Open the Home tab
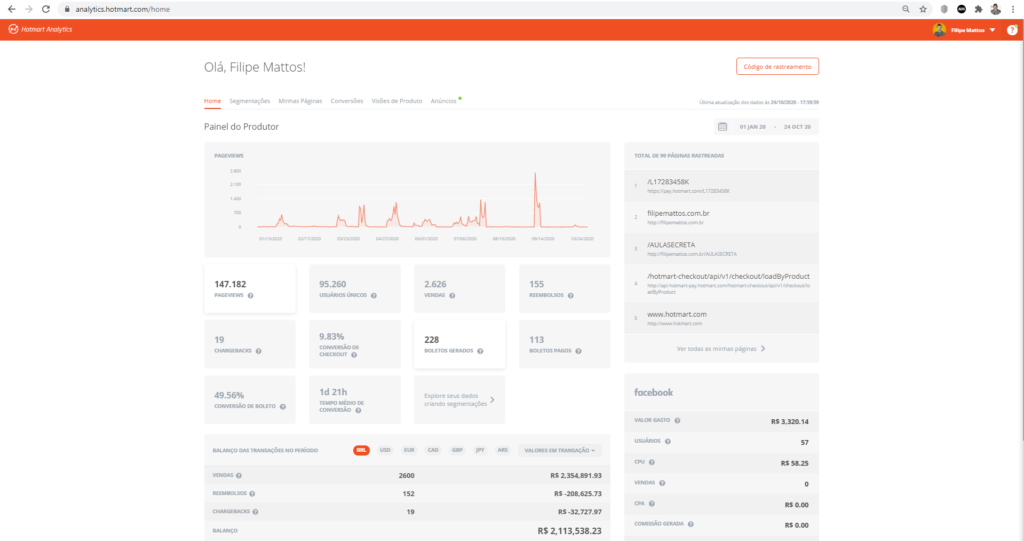1024x541 pixels. (x=212, y=101)
